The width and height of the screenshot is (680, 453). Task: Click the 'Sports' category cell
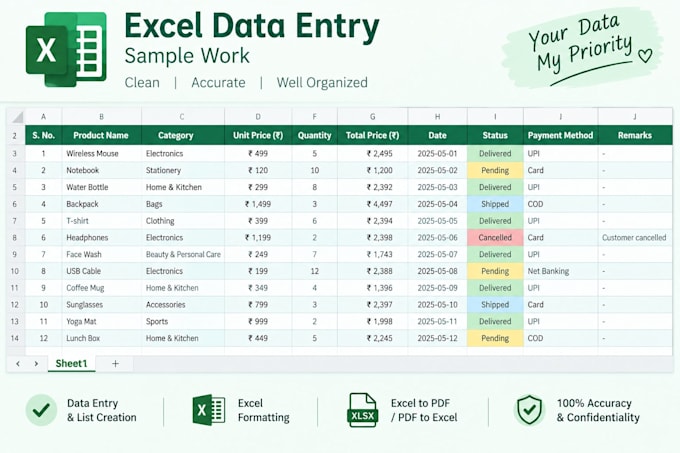tap(183, 321)
